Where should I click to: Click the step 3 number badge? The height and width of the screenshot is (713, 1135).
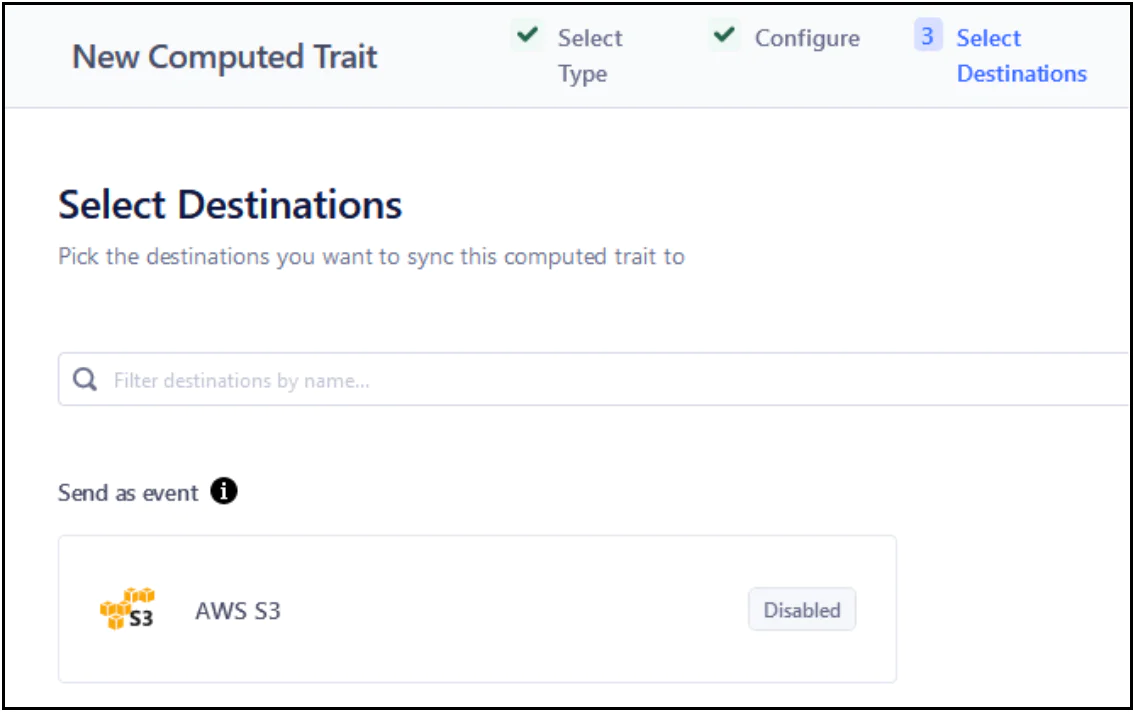pos(927,37)
